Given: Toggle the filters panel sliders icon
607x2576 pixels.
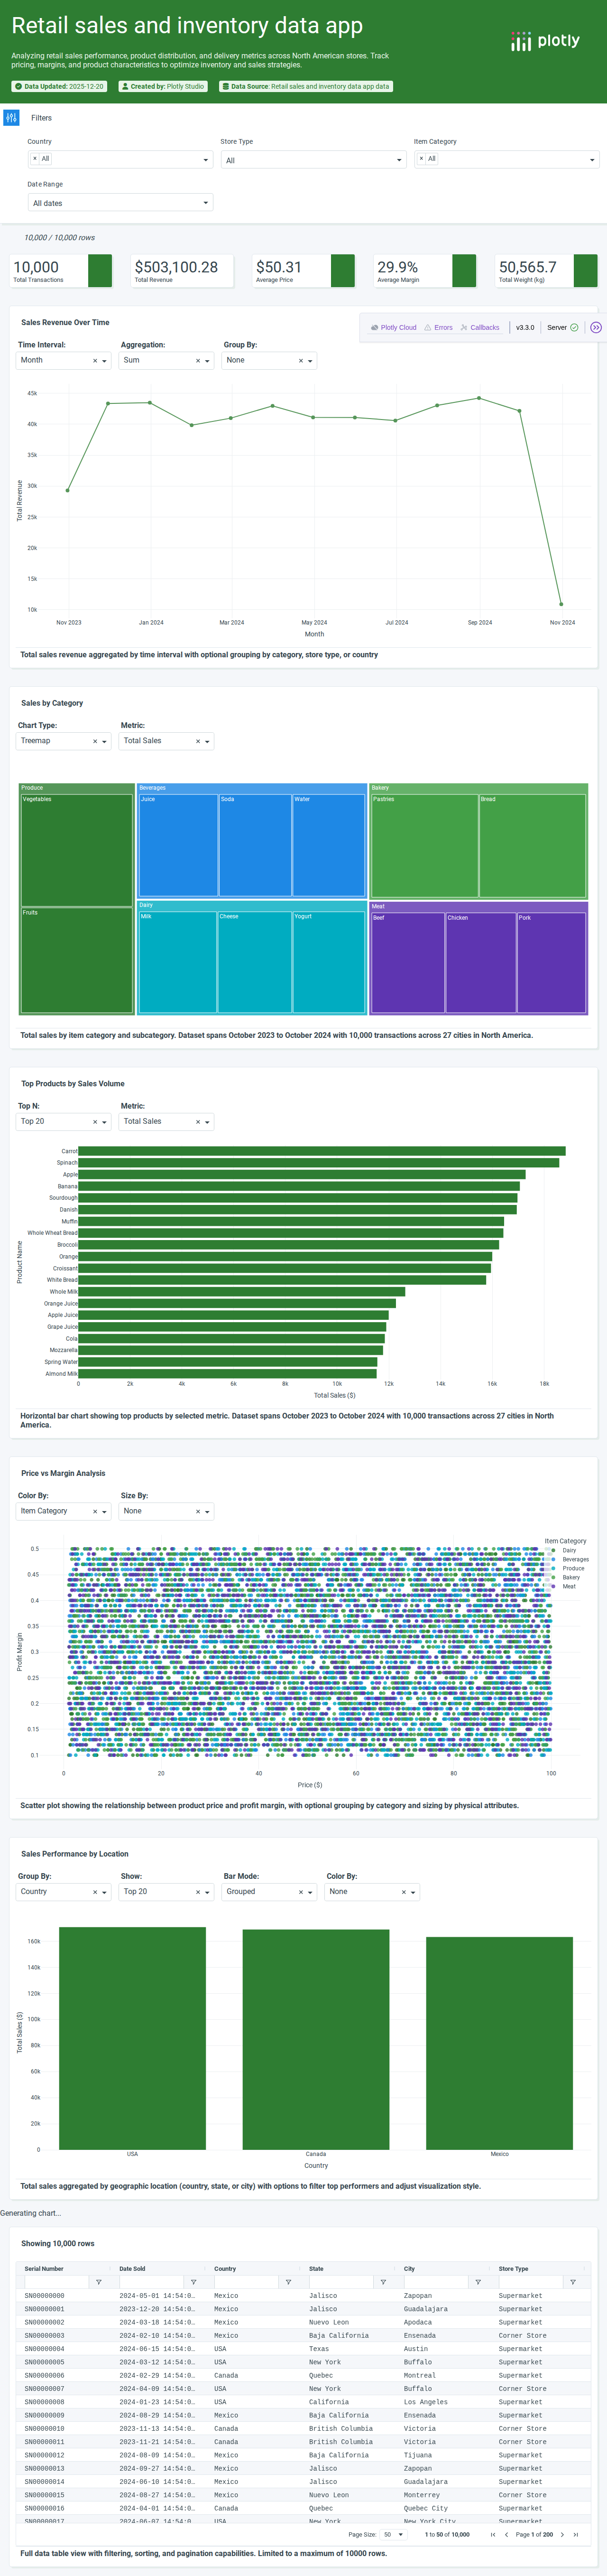Looking at the screenshot, I should click(x=11, y=118).
